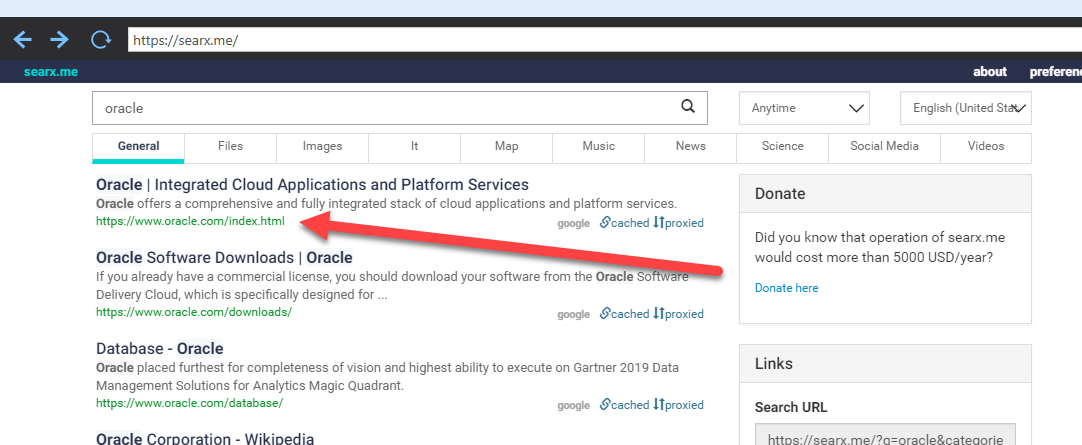Click the Donate panel heading
This screenshot has width=1082, height=445.
tap(780, 193)
